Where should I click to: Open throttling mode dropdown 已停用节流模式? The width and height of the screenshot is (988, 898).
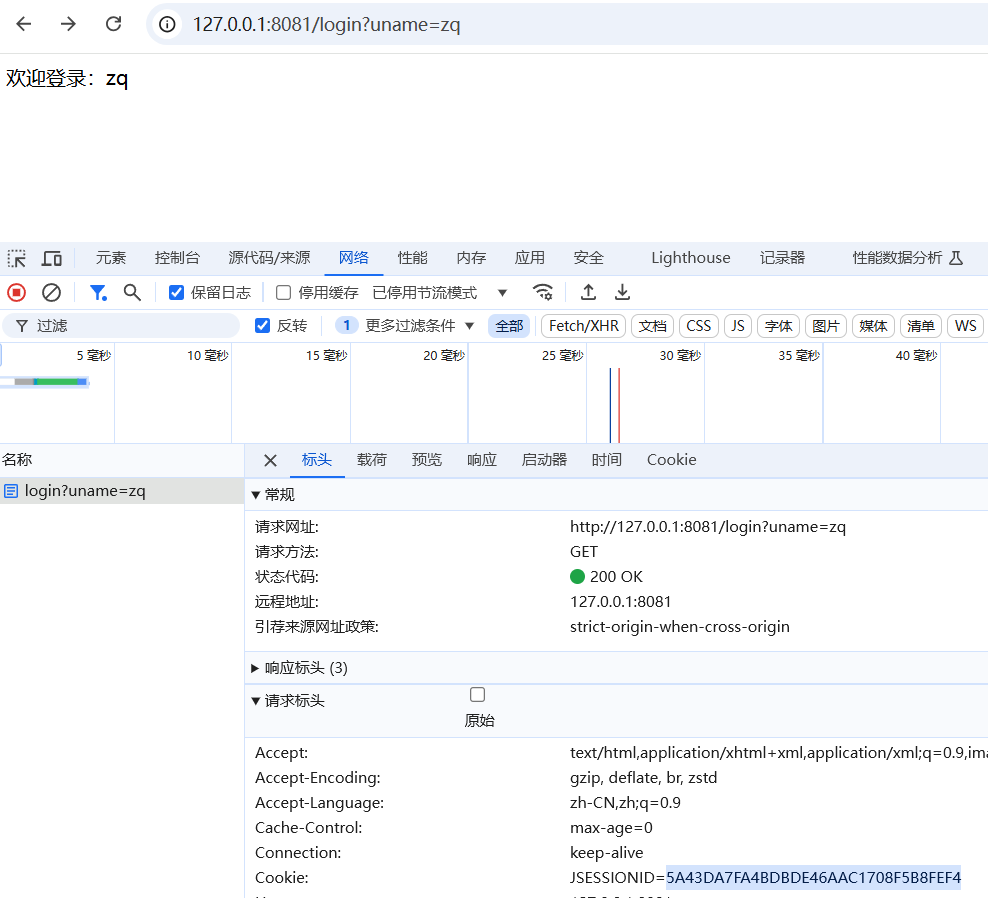point(440,292)
